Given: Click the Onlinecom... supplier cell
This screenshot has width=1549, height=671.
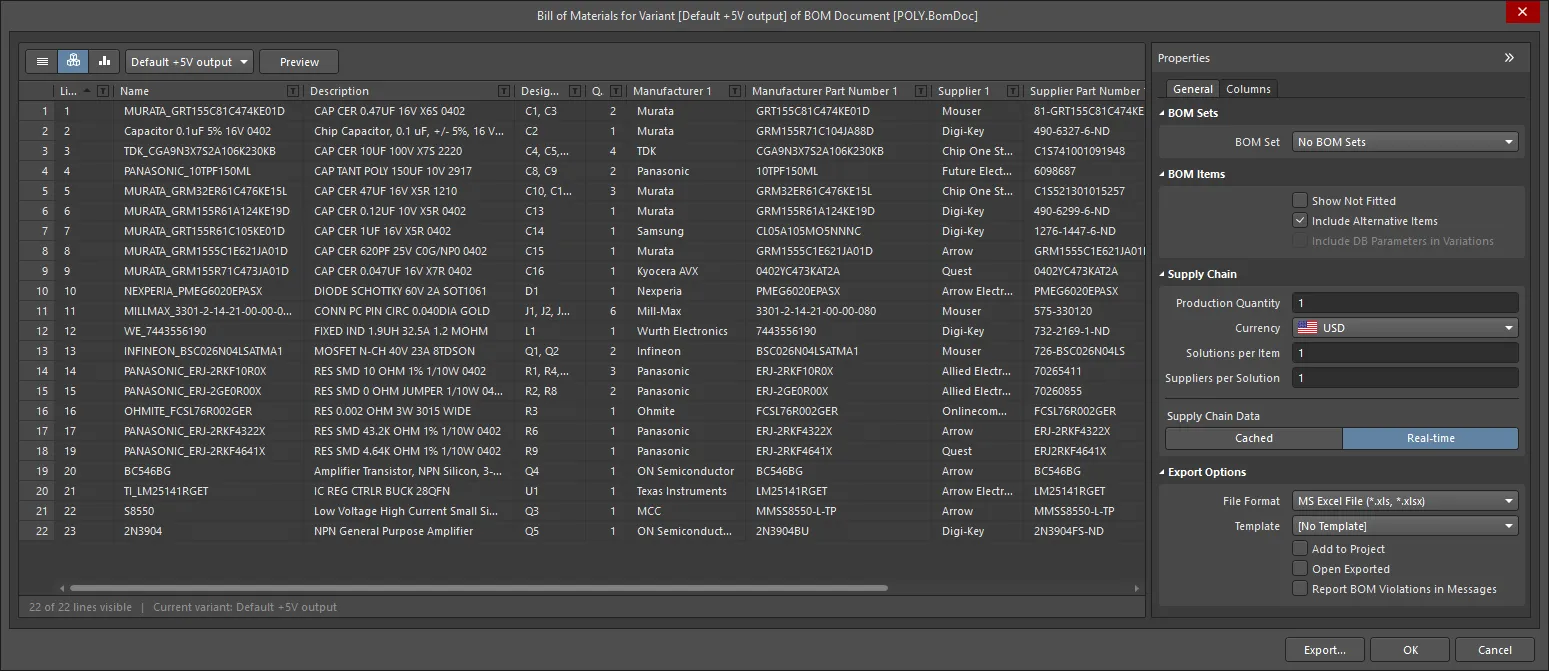Looking at the screenshot, I should 975,411.
